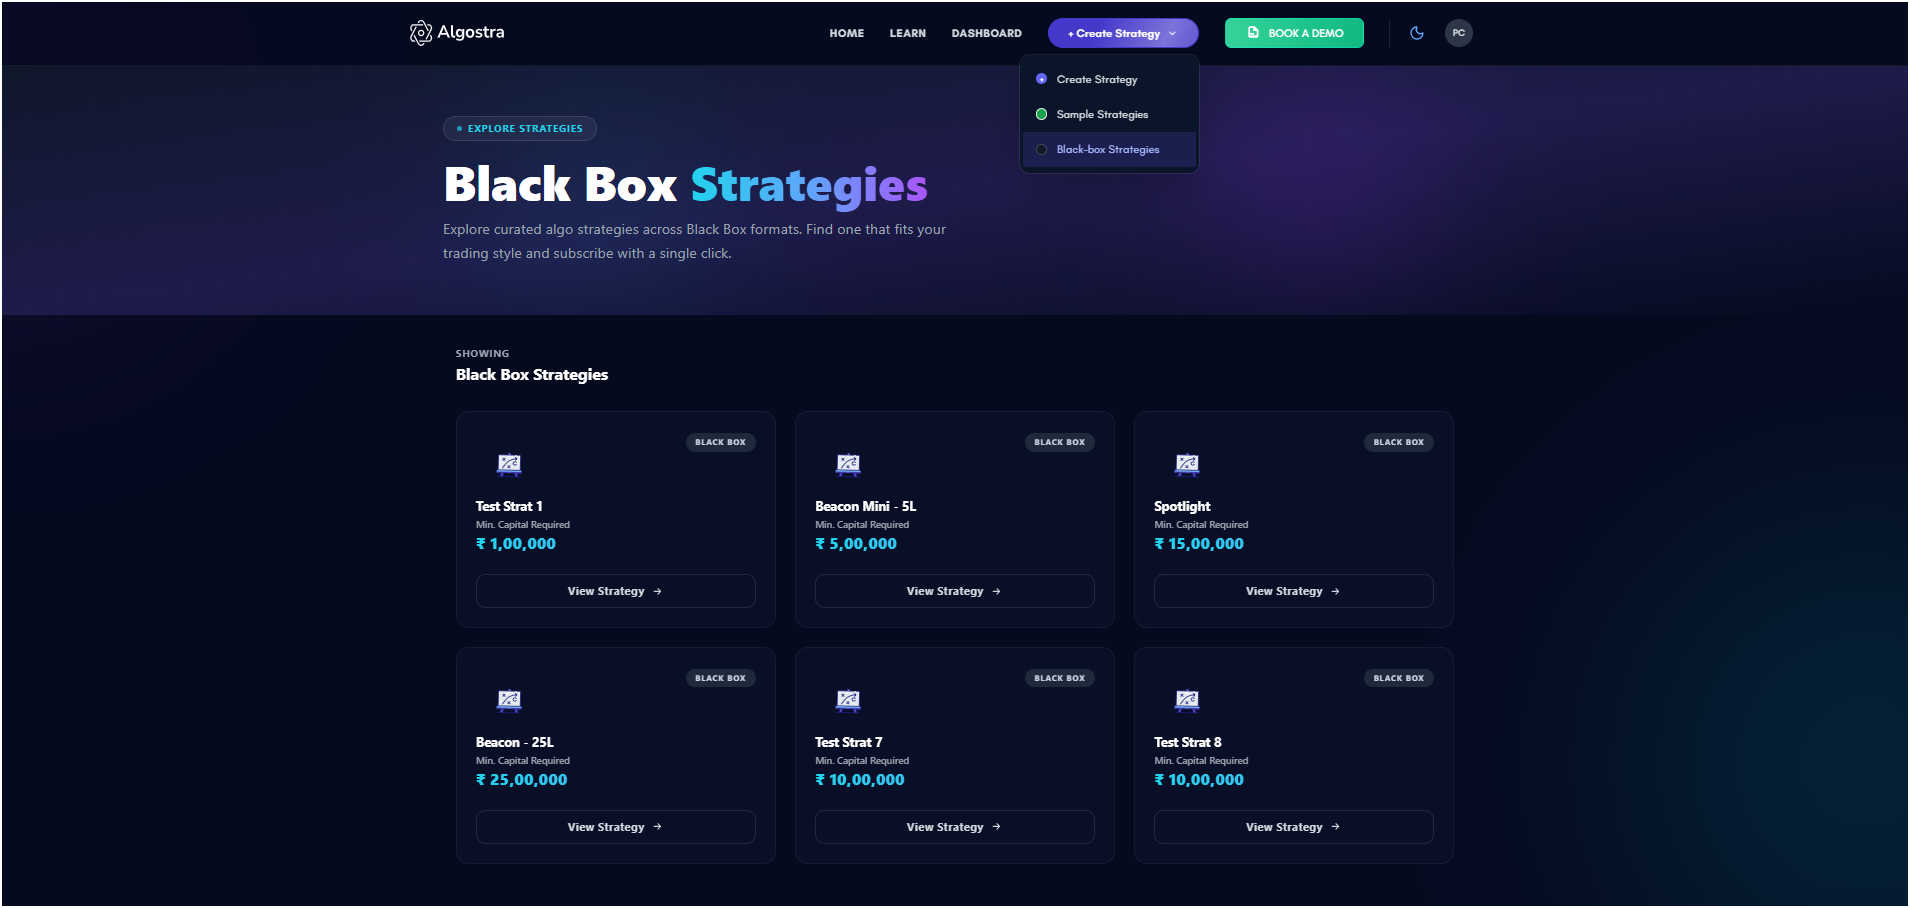
Task: Click the Black Box tag on Spotlight card
Action: [x=1398, y=442]
